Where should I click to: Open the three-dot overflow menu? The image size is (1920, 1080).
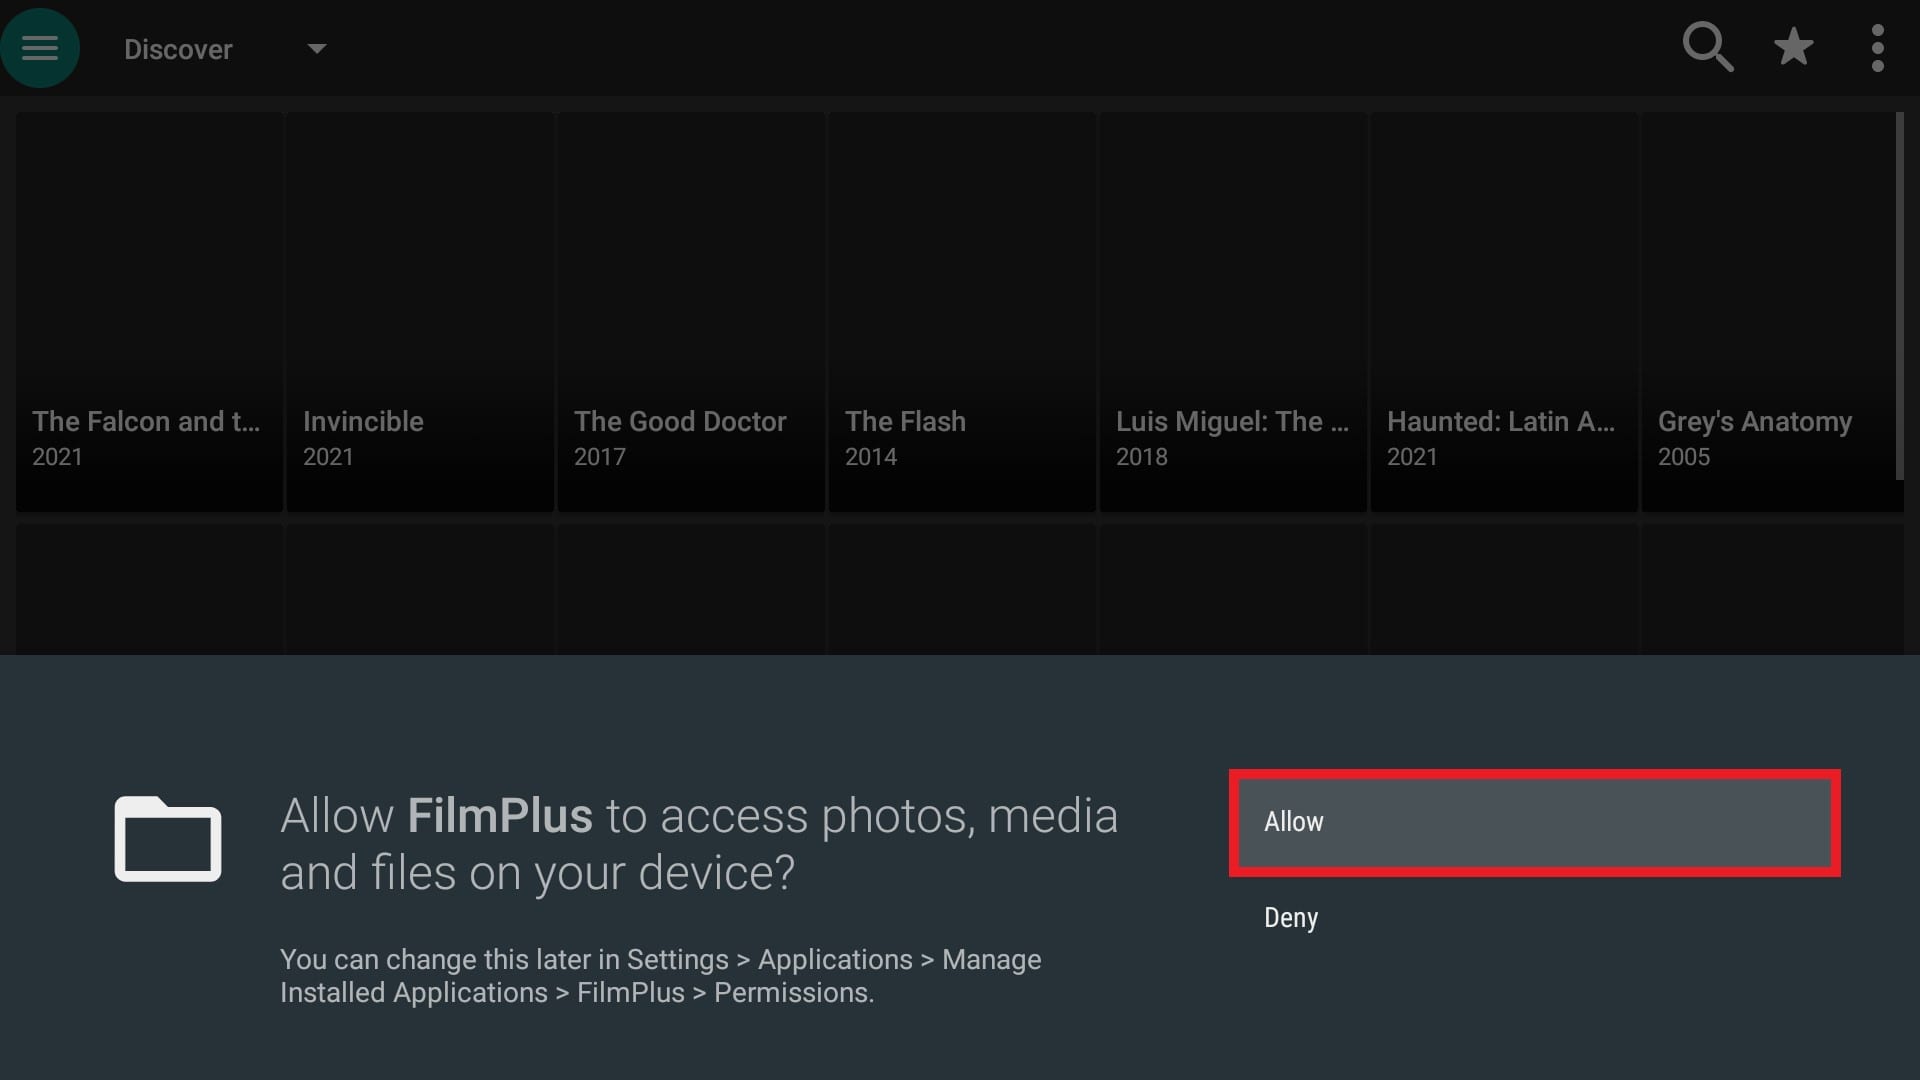(1878, 47)
